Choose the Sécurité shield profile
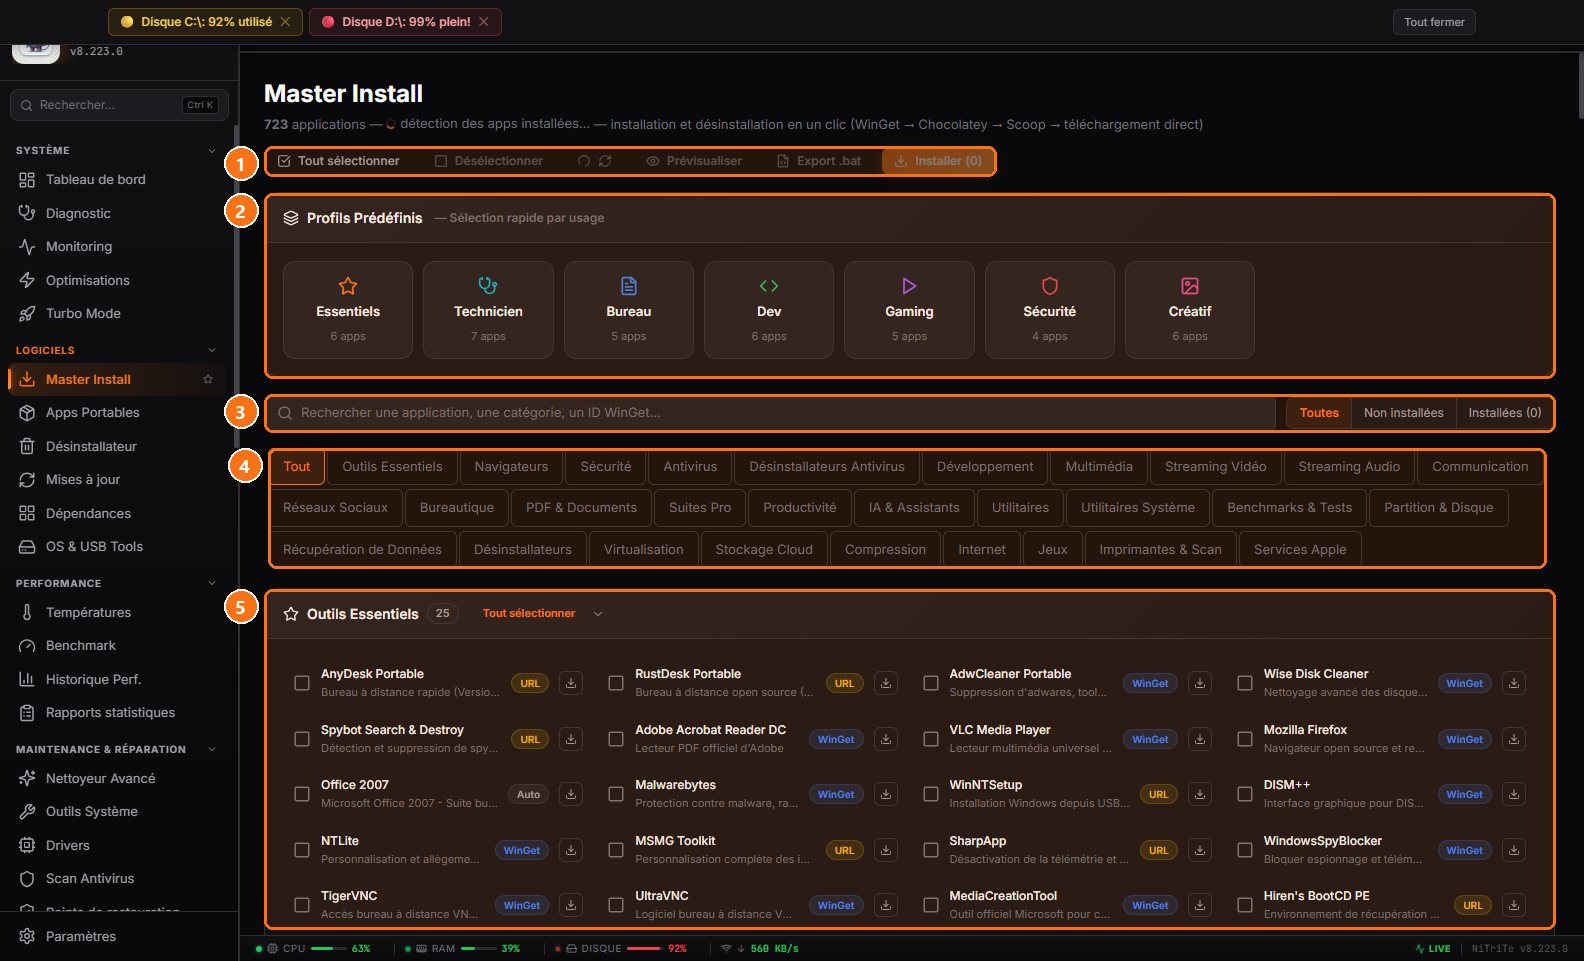The height and width of the screenshot is (961, 1584). pyautogui.click(x=1049, y=310)
